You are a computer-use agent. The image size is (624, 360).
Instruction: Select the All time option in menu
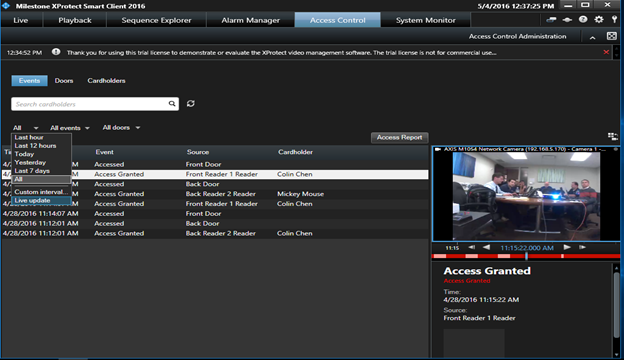click(41, 179)
